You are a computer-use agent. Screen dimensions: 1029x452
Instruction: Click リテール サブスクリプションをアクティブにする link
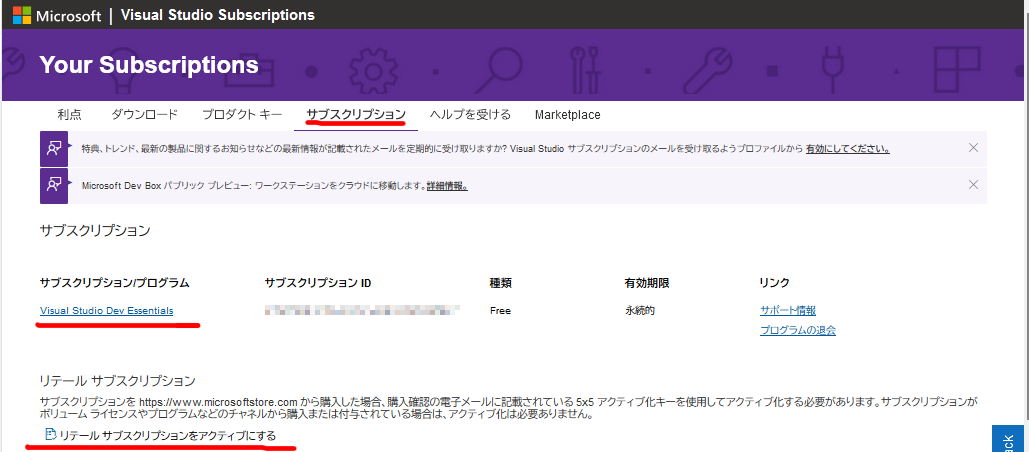tap(167, 435)
